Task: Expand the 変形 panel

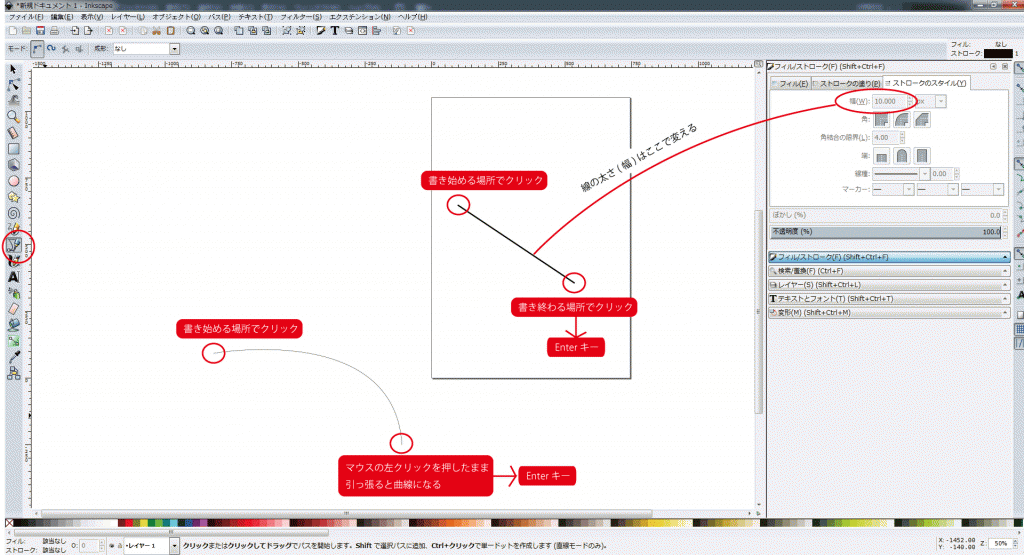Action: (x=889, y=312)
